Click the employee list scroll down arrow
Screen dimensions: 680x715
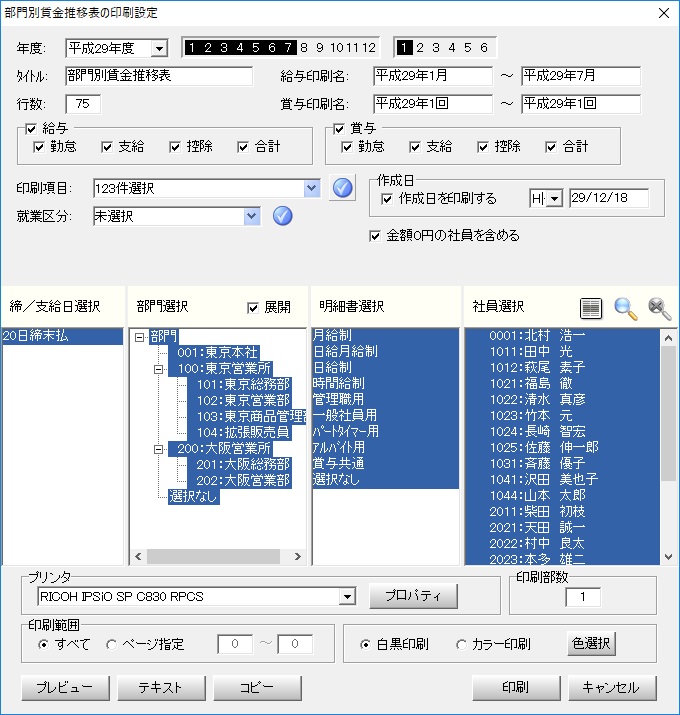(669, 556)
